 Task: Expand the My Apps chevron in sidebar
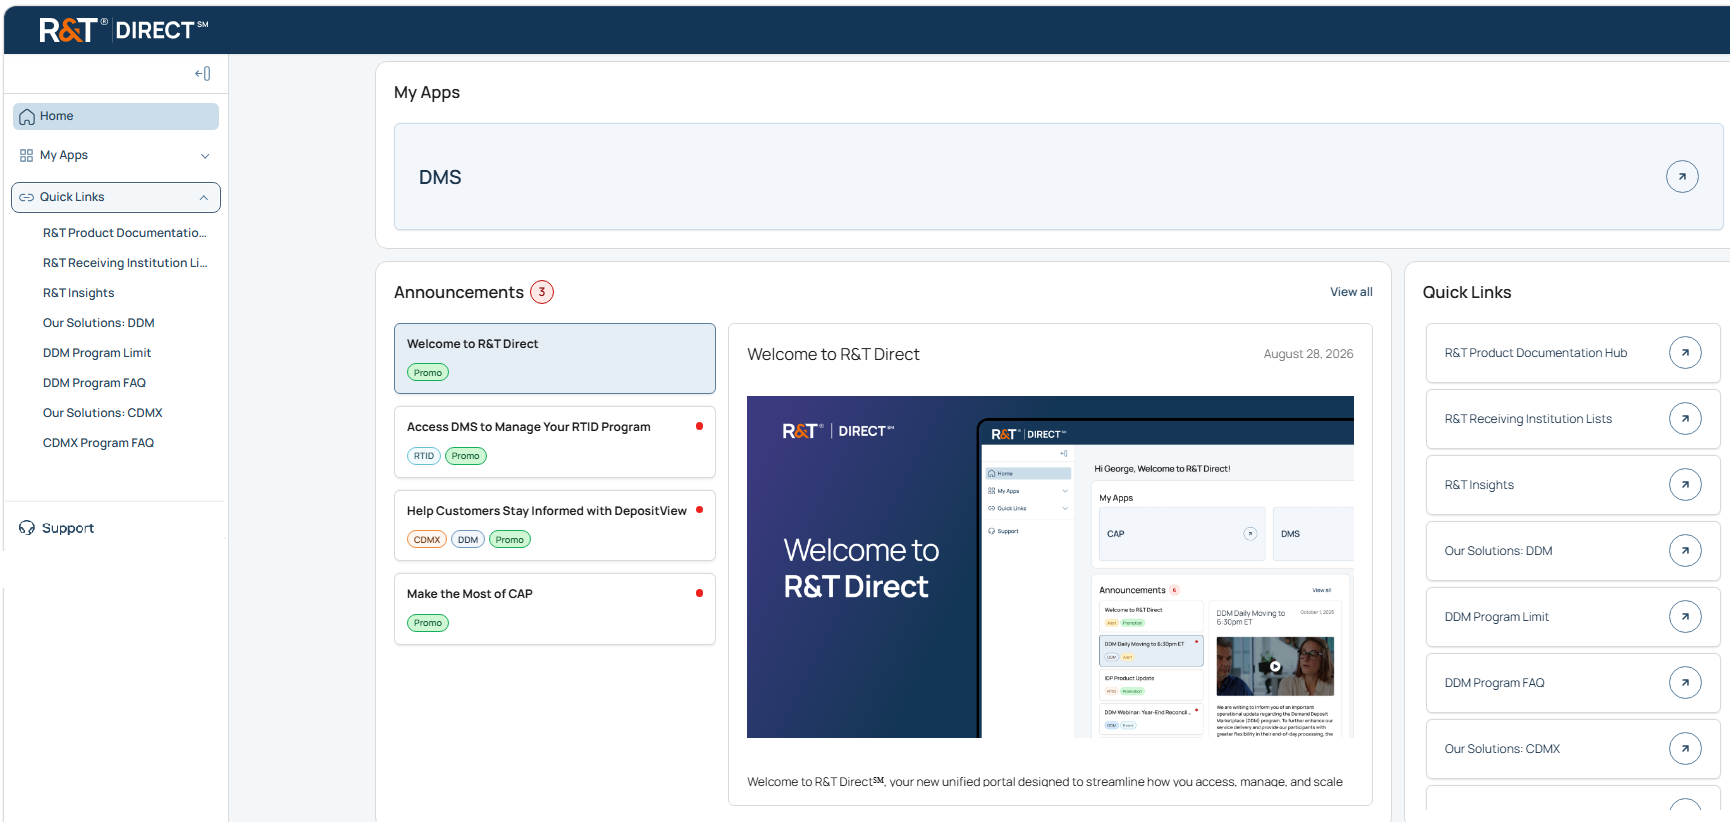tap(205, 156)
